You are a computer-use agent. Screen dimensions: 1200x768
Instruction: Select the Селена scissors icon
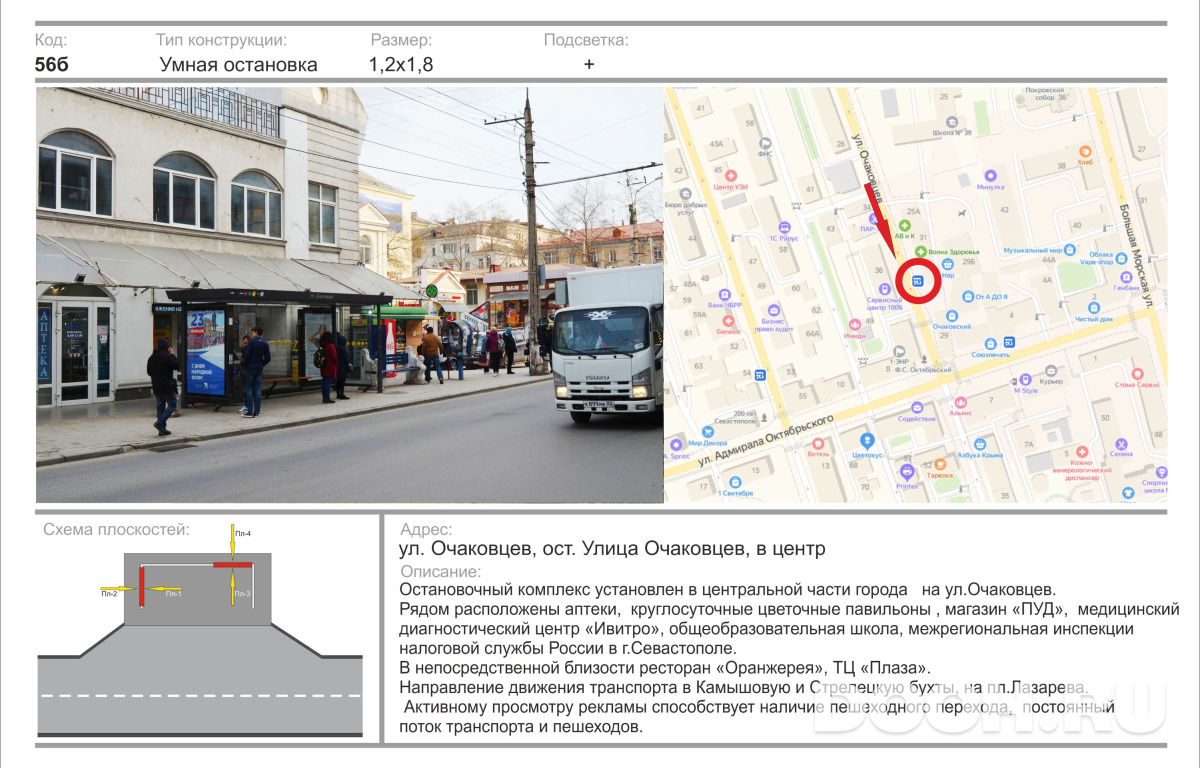(x=1121, y=443)
